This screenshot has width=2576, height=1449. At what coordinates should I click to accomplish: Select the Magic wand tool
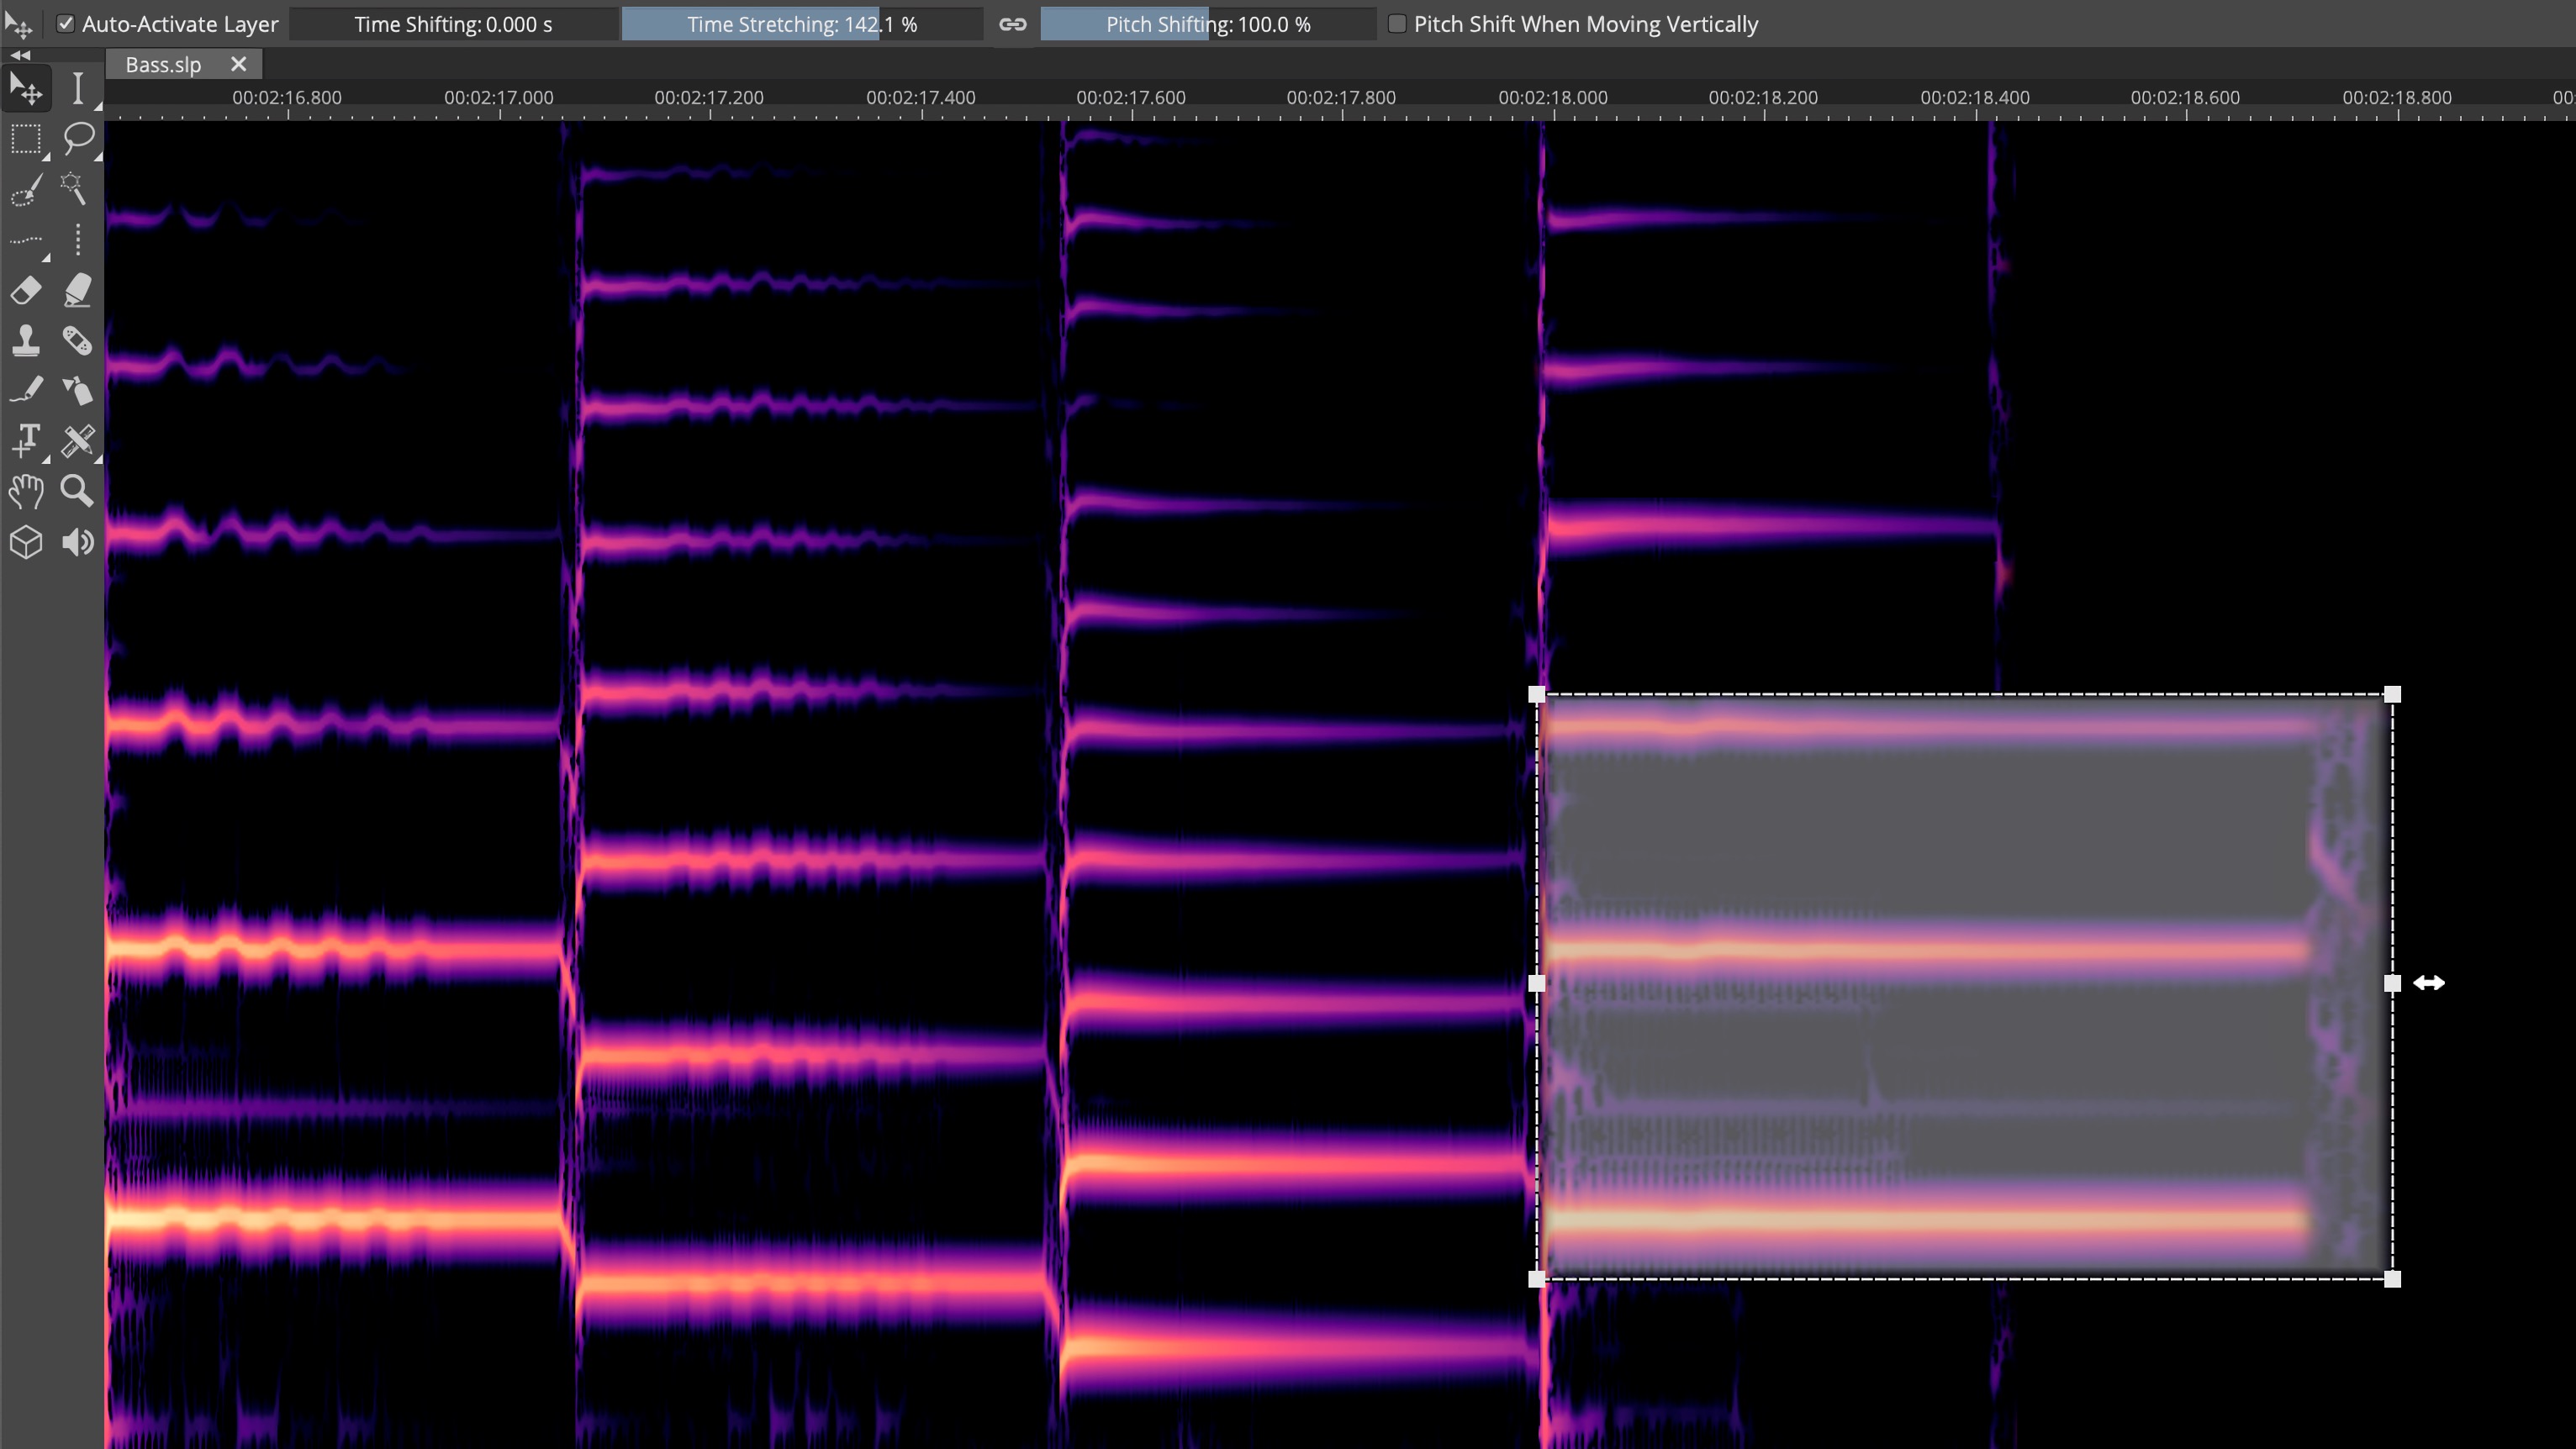[x=74, y=188]
